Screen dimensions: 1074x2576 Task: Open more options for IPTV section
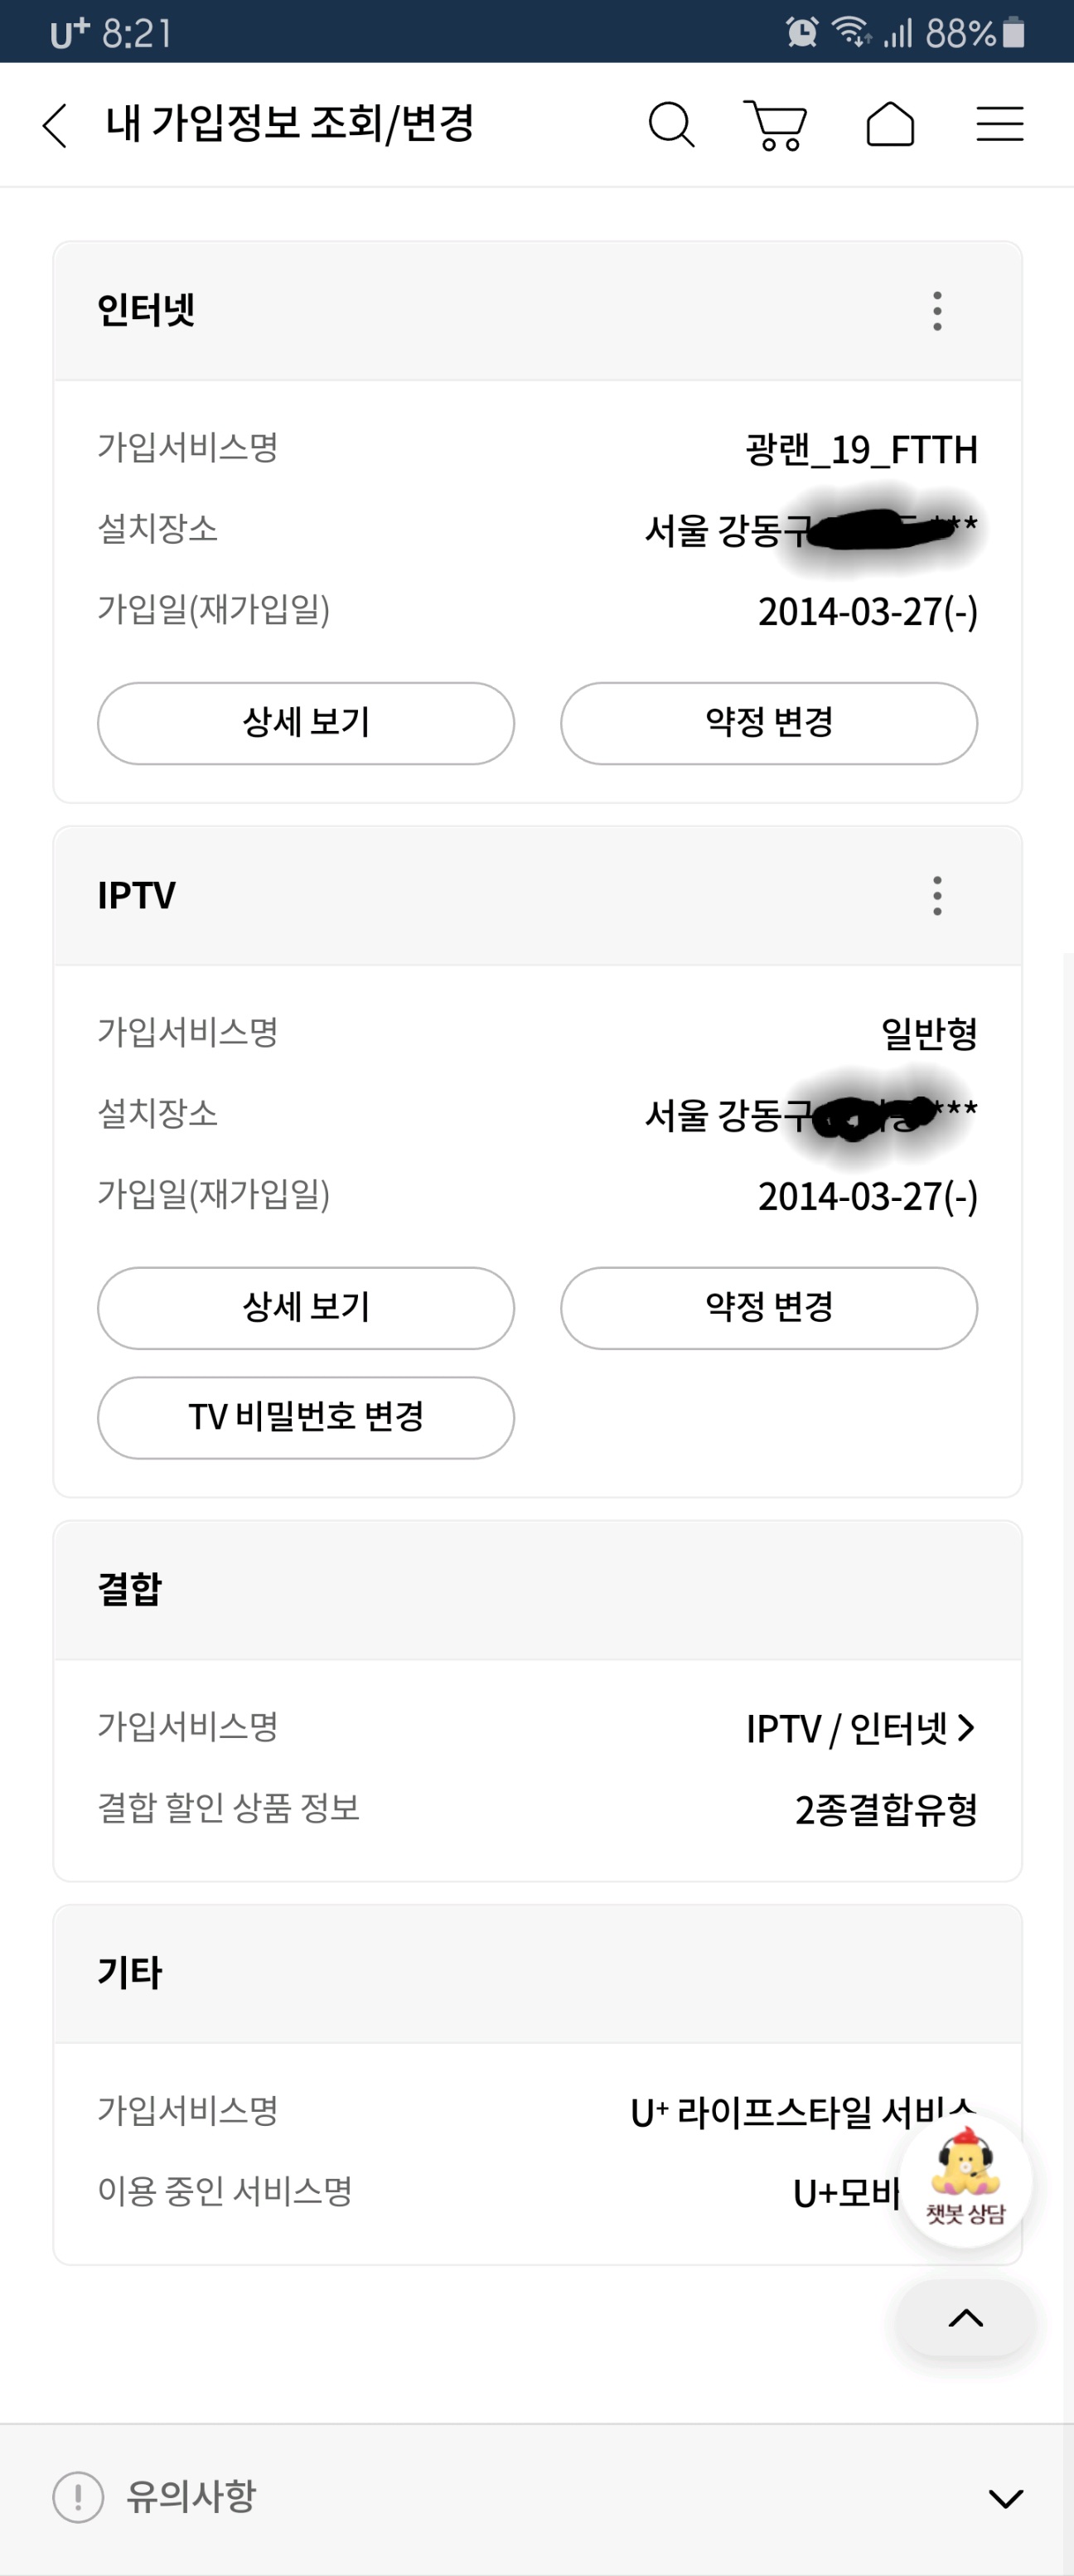coord(937,896)
